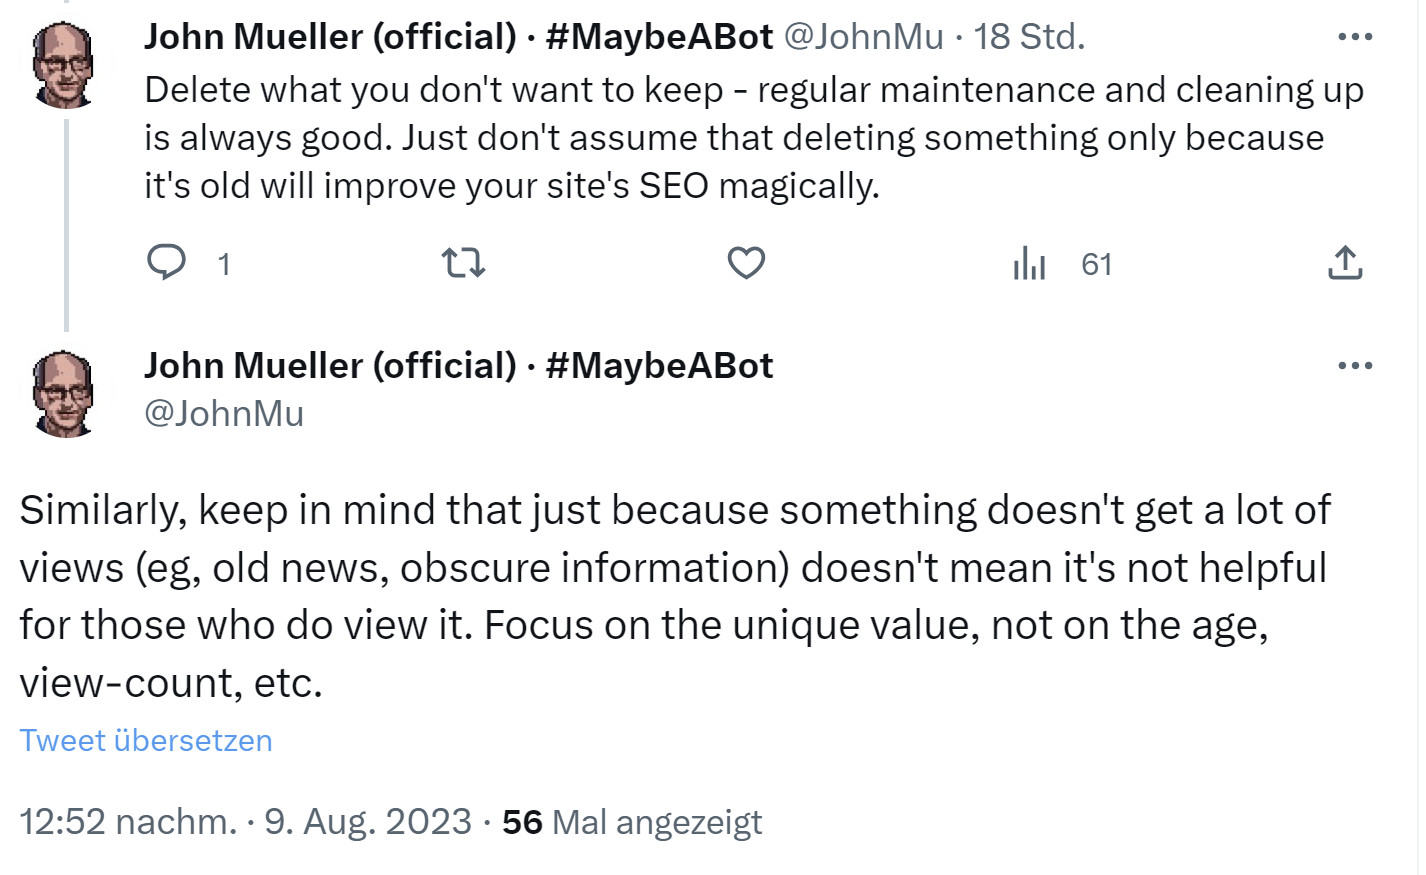Click the retweet arrows icon
Viewport: 1426px width, 875px height.
click(x=463, y=263)
